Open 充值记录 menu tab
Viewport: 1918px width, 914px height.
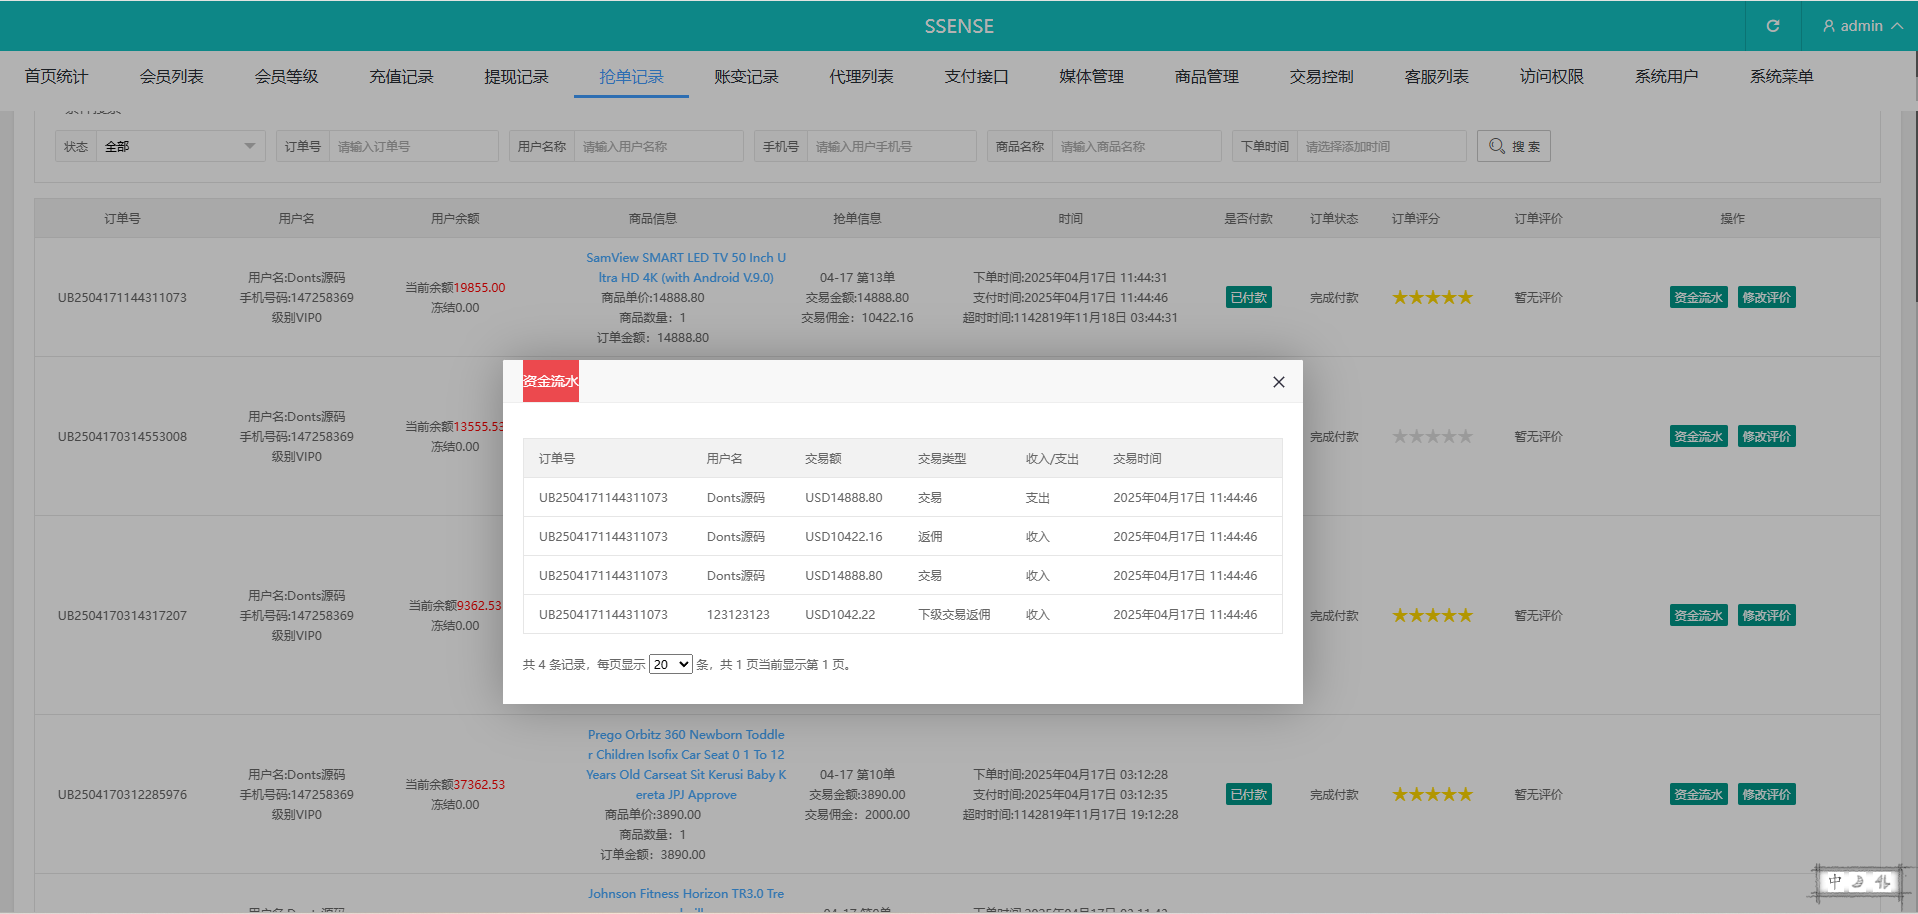point(401,77)
